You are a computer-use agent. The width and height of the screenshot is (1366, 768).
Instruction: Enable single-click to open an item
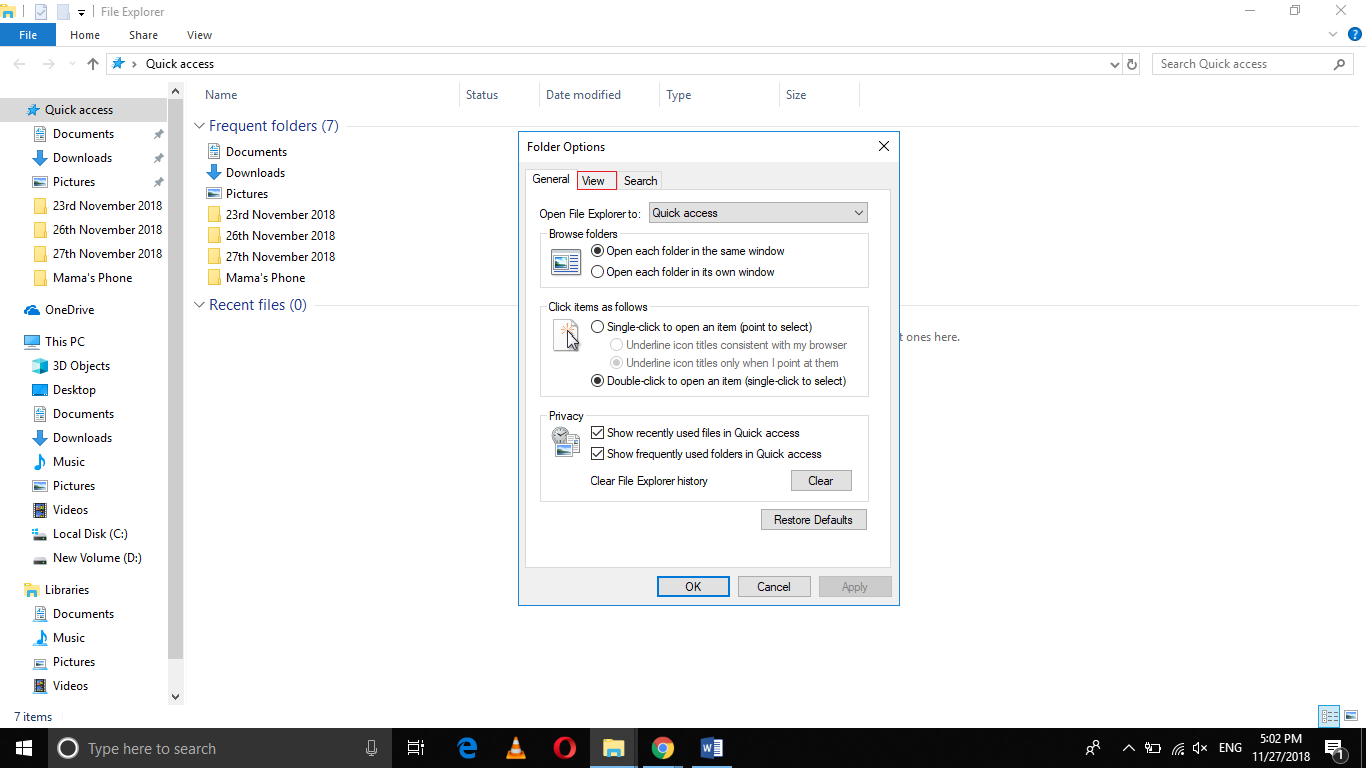(597, 326)
